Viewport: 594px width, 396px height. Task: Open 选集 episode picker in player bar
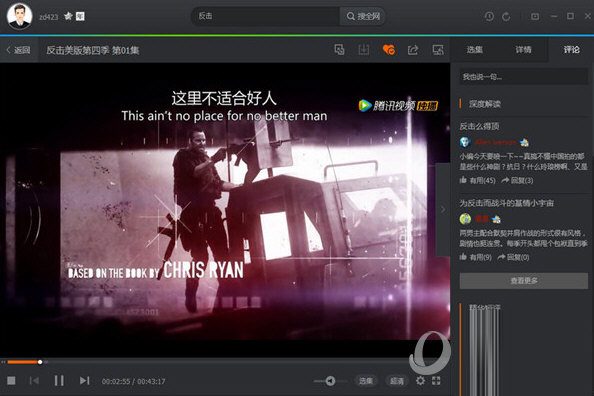366,381
